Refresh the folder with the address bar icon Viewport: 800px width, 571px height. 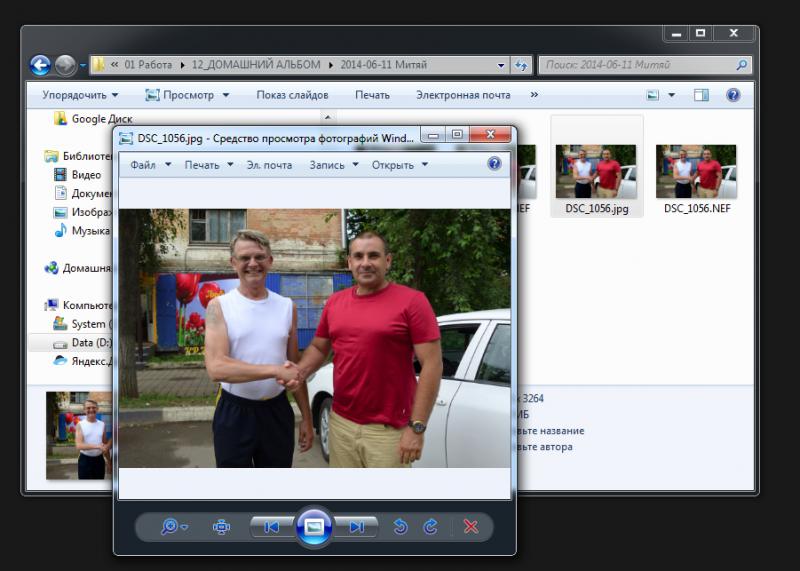click(x=521, y=65)
